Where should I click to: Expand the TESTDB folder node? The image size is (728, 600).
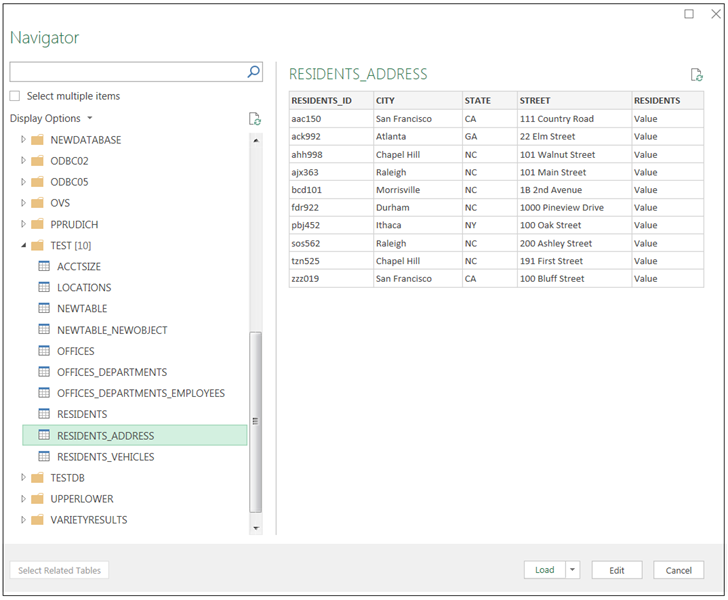click(x=24, y=478)
